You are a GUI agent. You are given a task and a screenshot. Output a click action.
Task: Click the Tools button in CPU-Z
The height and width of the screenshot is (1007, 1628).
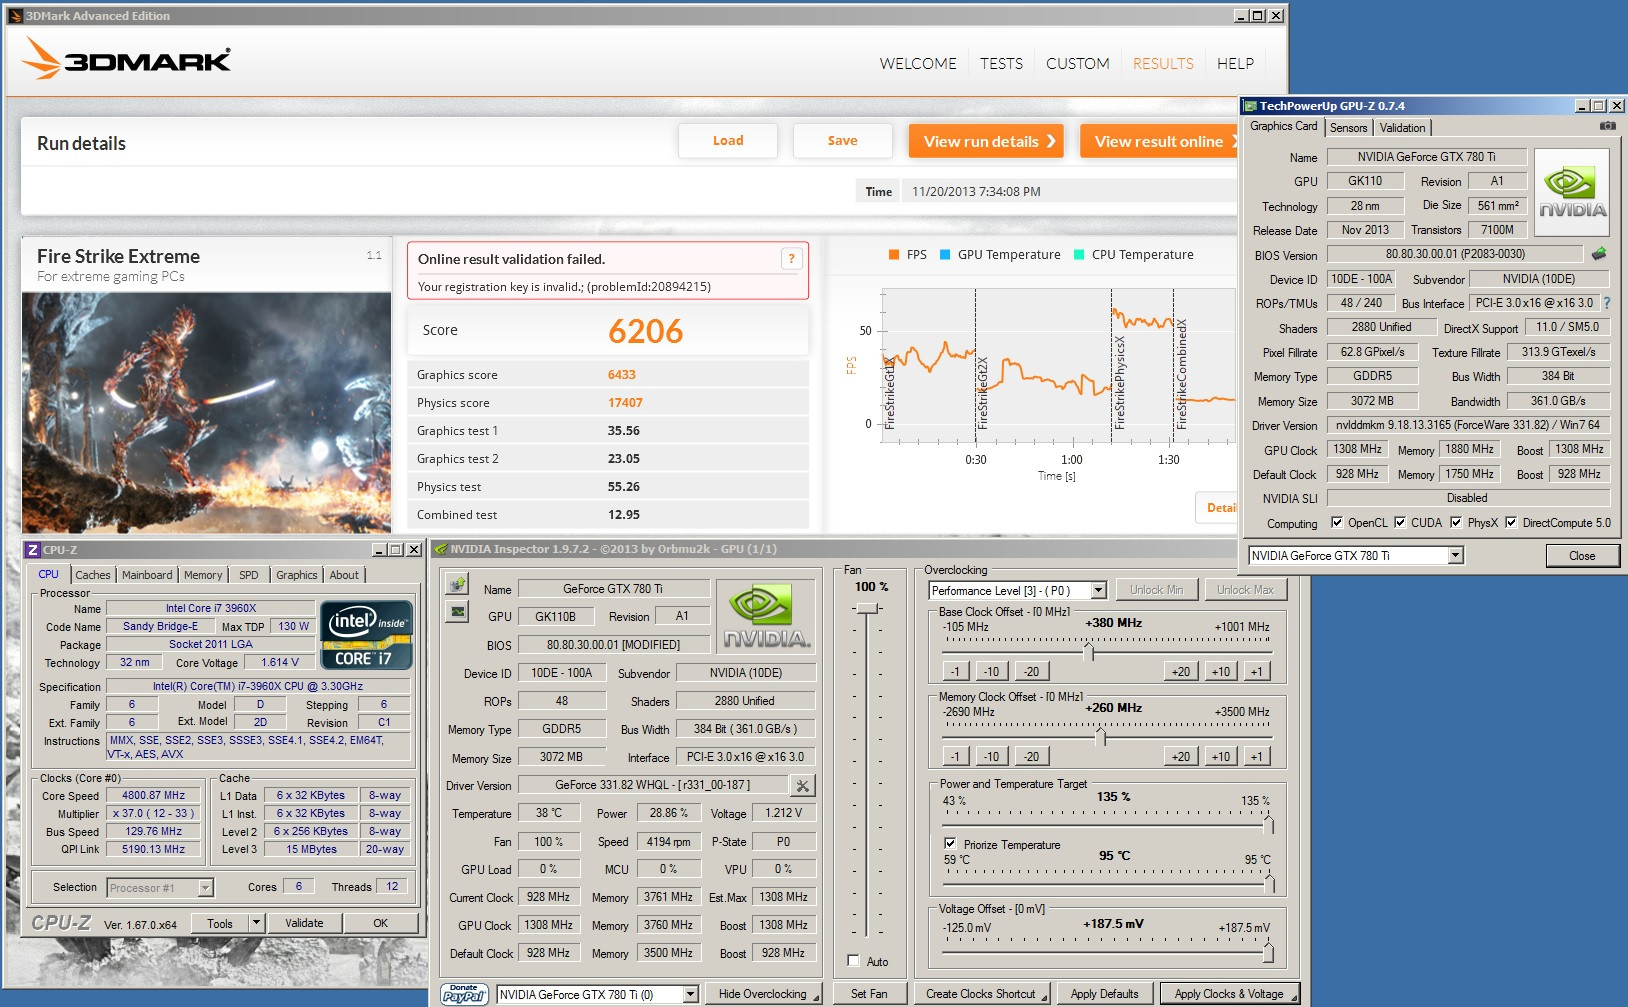220,923
